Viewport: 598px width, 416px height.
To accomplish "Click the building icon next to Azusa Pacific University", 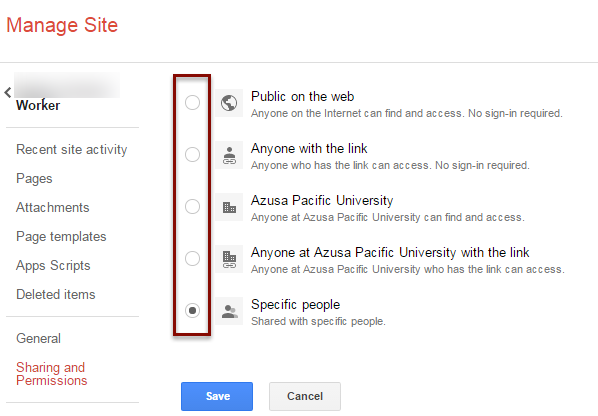I will pos(229,207).
